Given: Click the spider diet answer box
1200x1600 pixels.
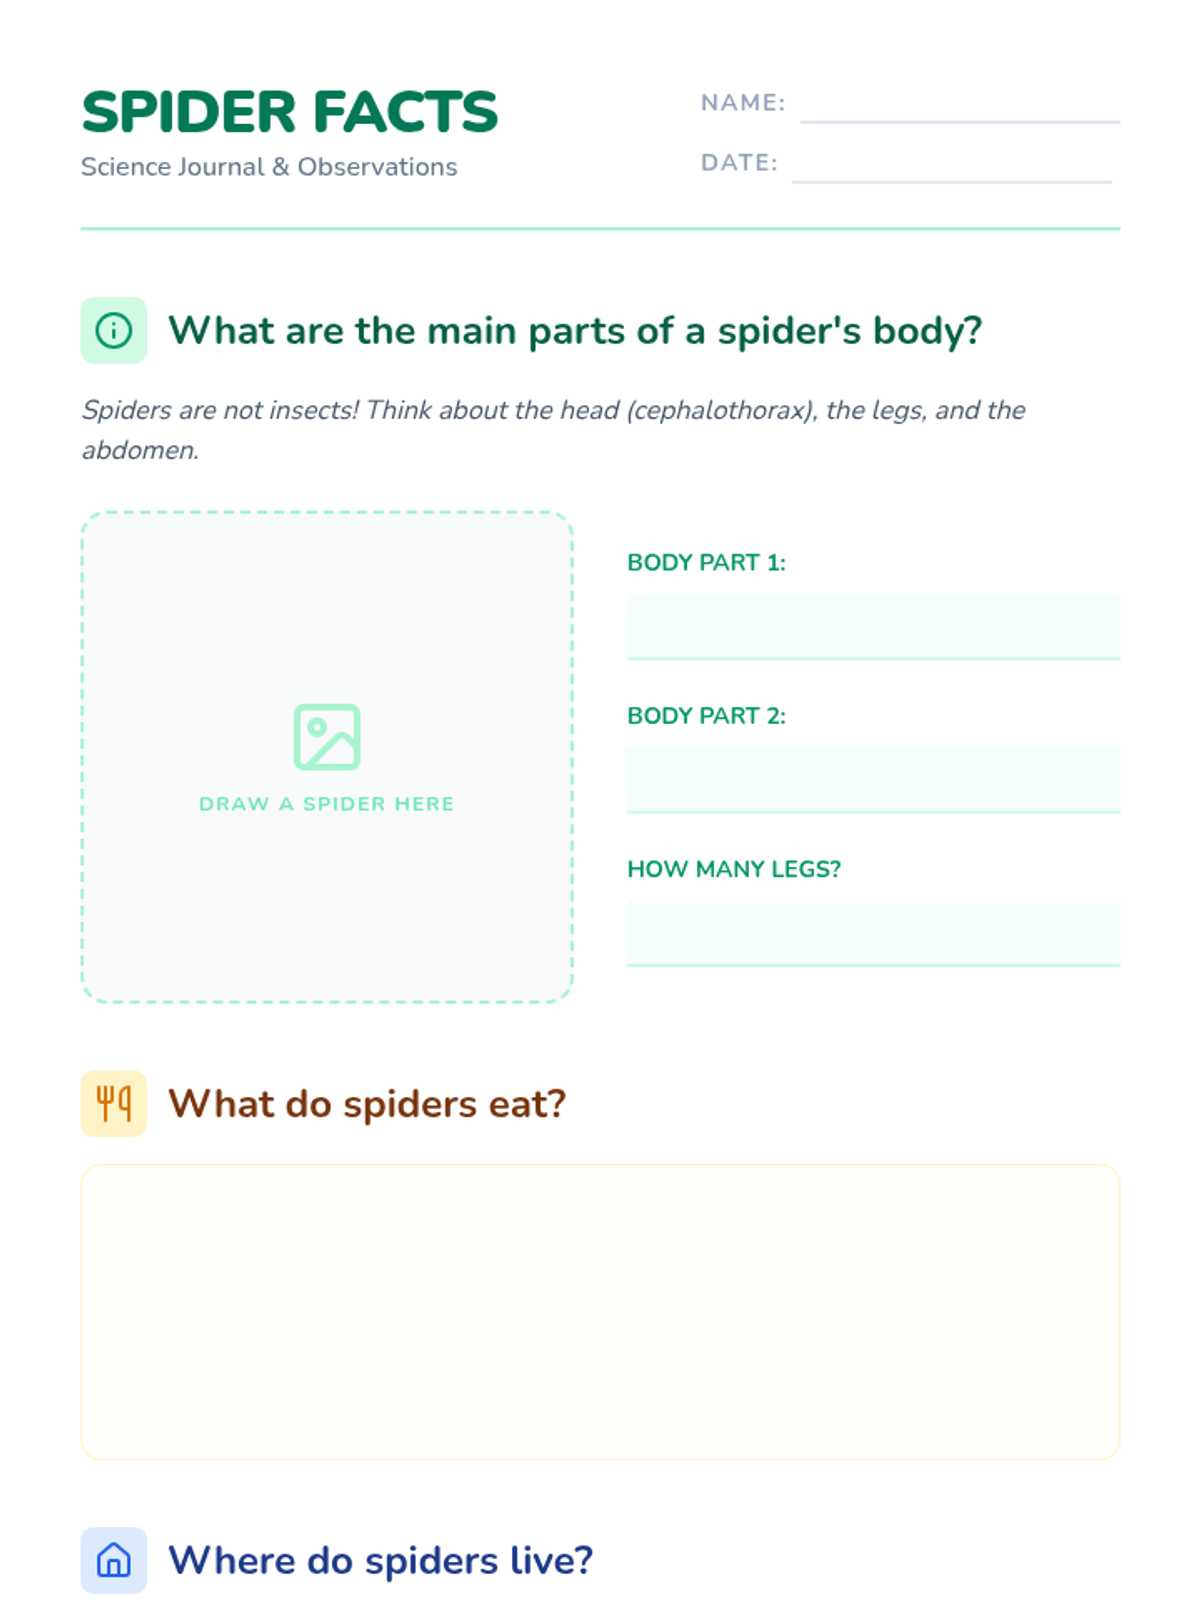Looking at the screenshot, I should click(x=600, y=1312).
